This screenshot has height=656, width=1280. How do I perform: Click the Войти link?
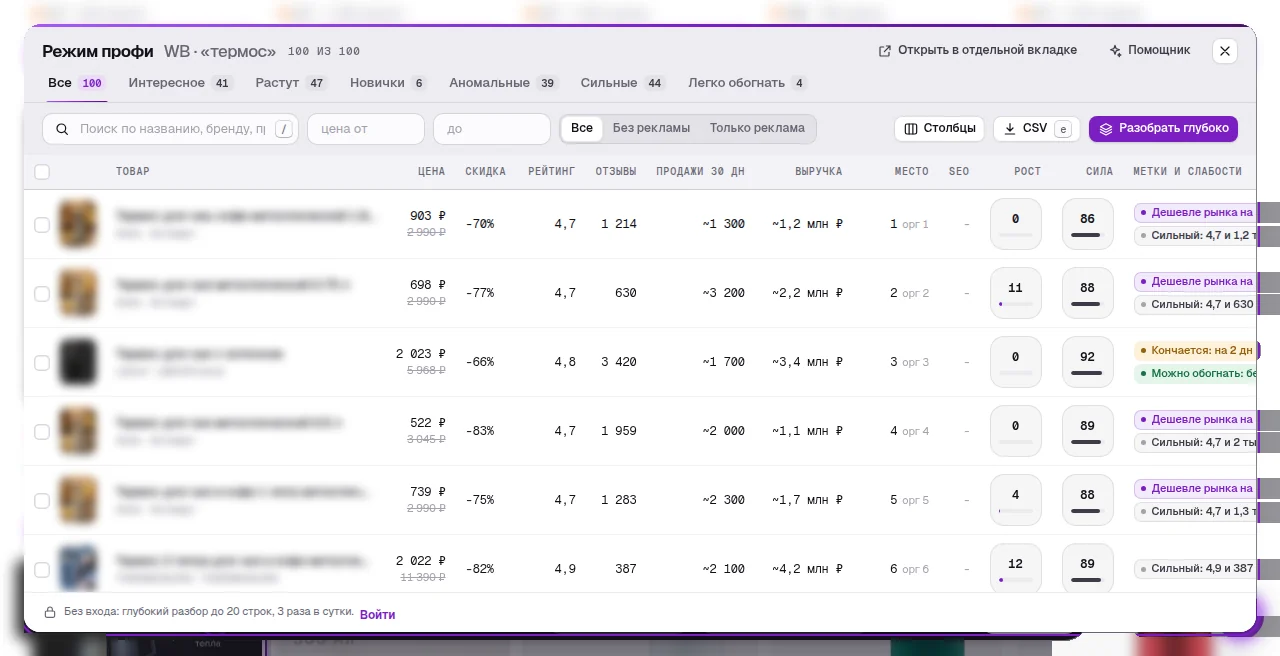click(x=377, y=615)
